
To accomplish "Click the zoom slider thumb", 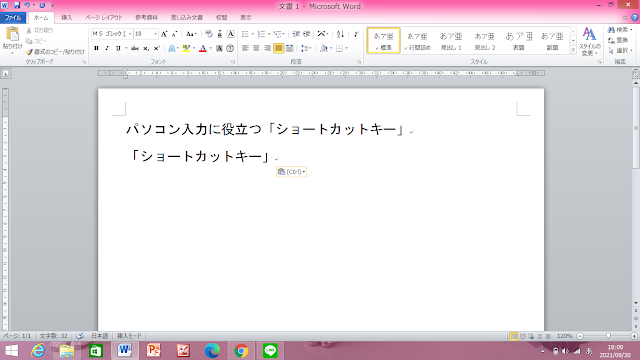I will (608, 336).
